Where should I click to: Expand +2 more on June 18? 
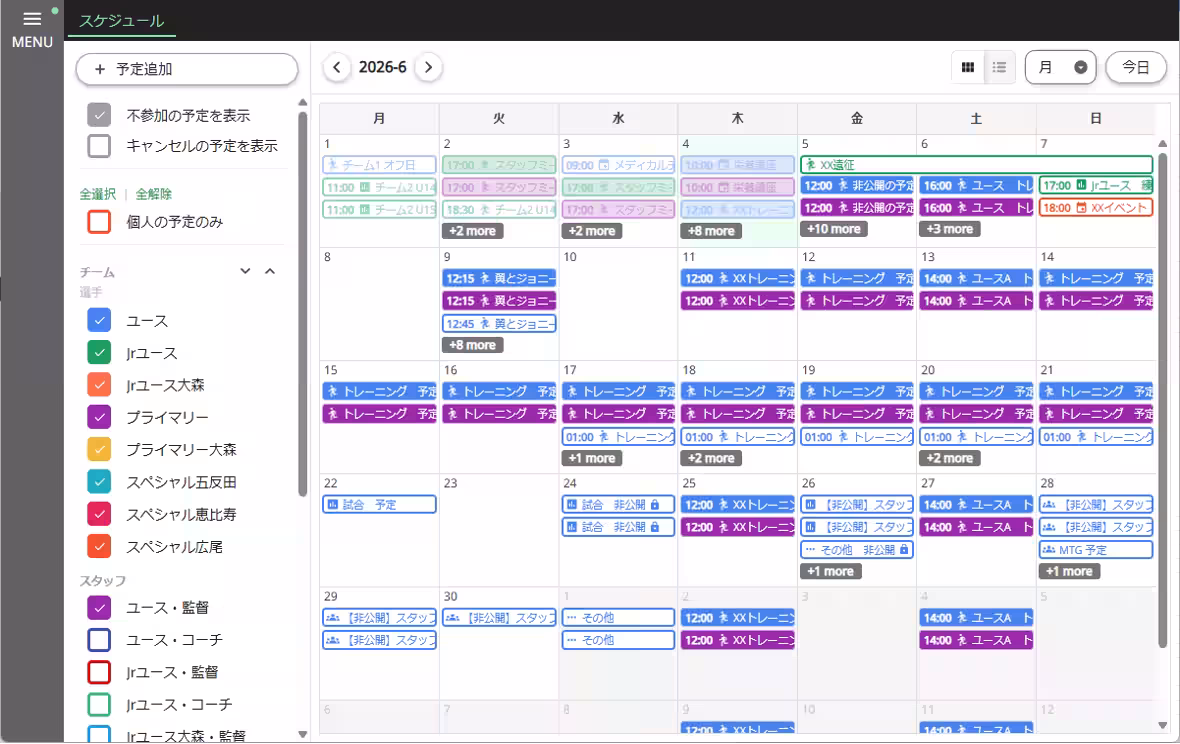[x=711, y=458]
